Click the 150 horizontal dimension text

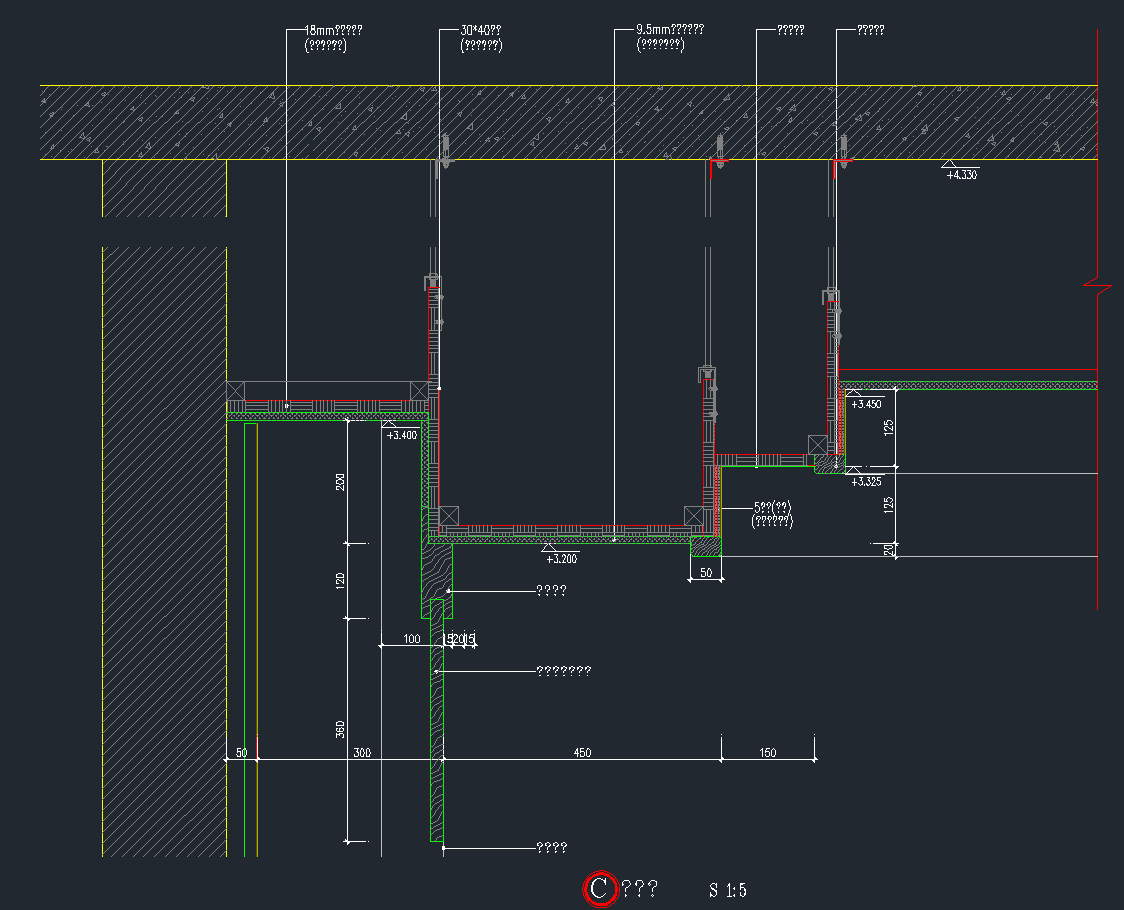767,752
